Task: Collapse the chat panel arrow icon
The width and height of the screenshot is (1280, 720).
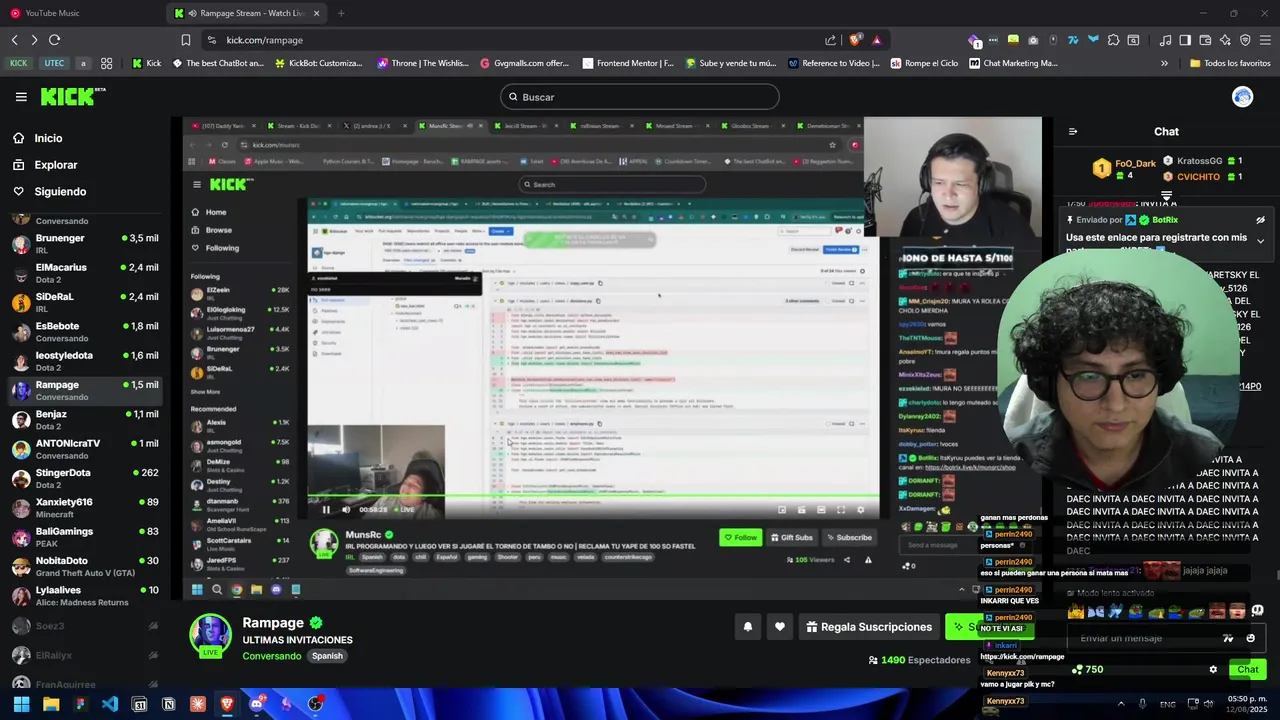Action: 1073,132
